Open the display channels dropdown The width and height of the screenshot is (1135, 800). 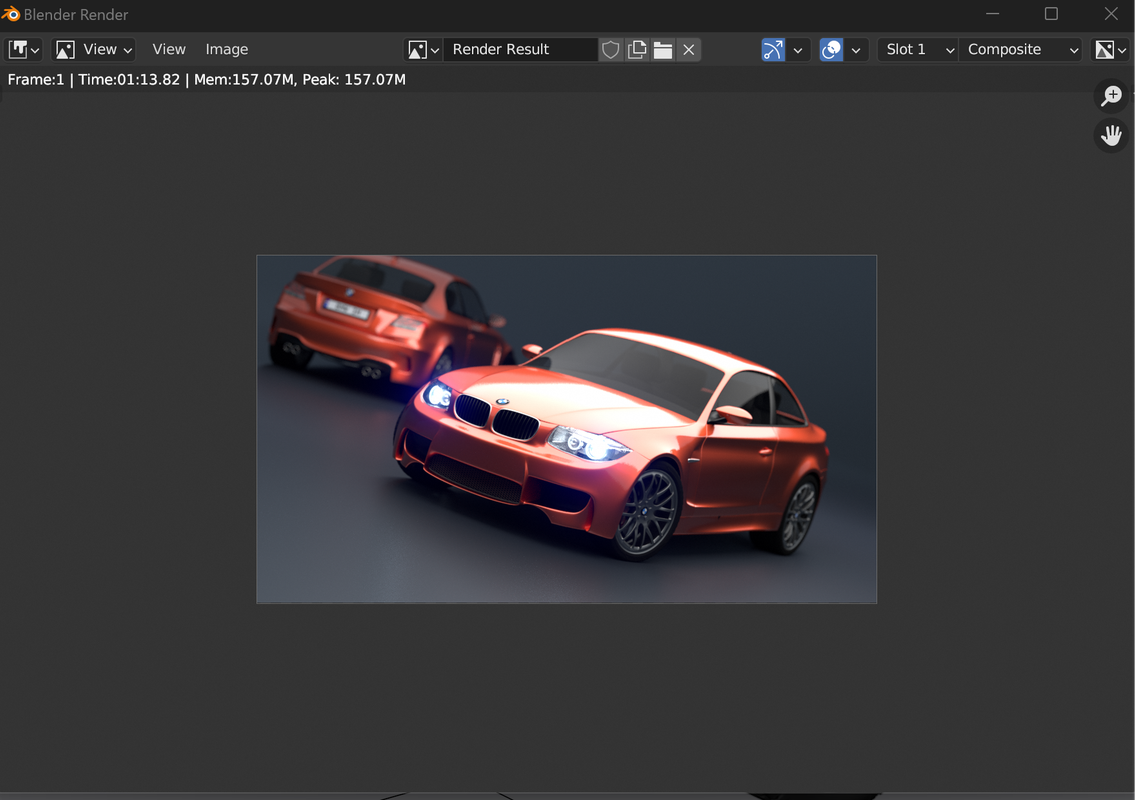click(x=1110, y=49)
